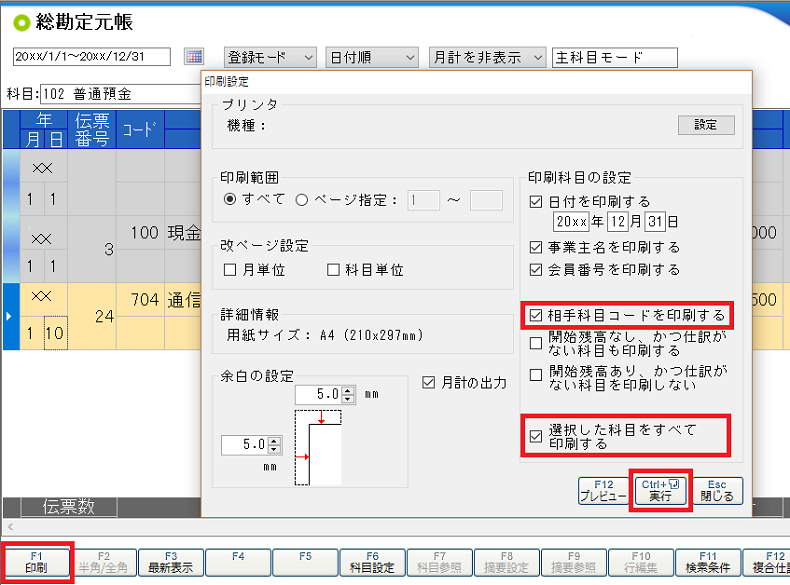Click the F4 function key button

[238, 563]
